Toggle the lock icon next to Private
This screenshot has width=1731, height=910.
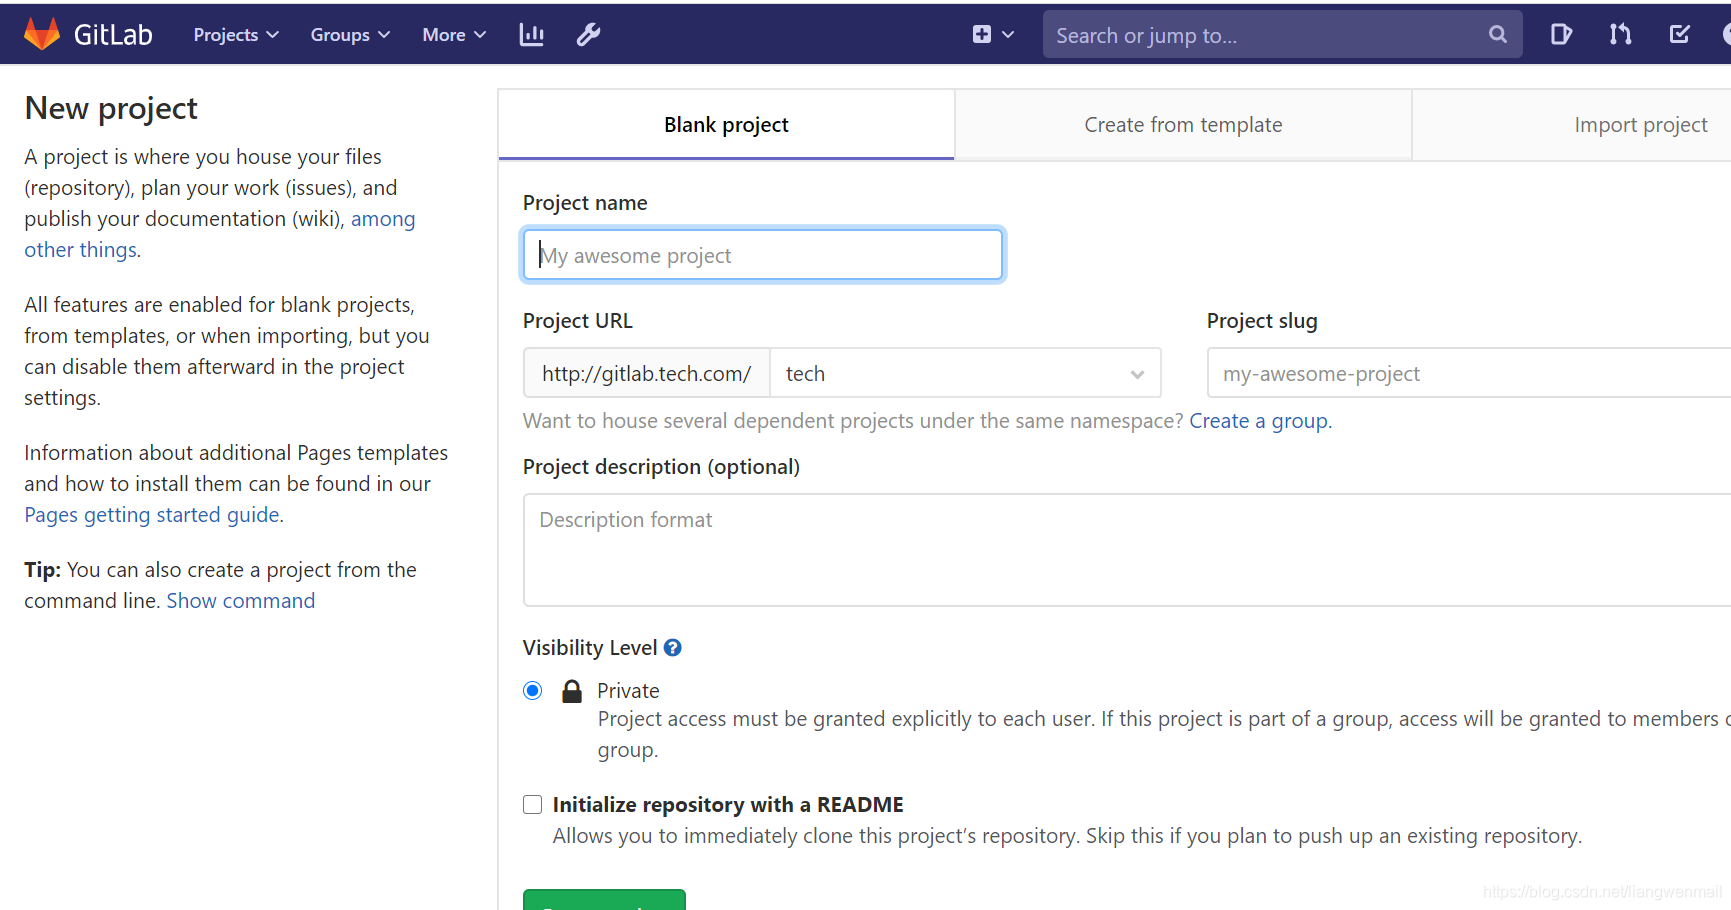click(571, 690)
